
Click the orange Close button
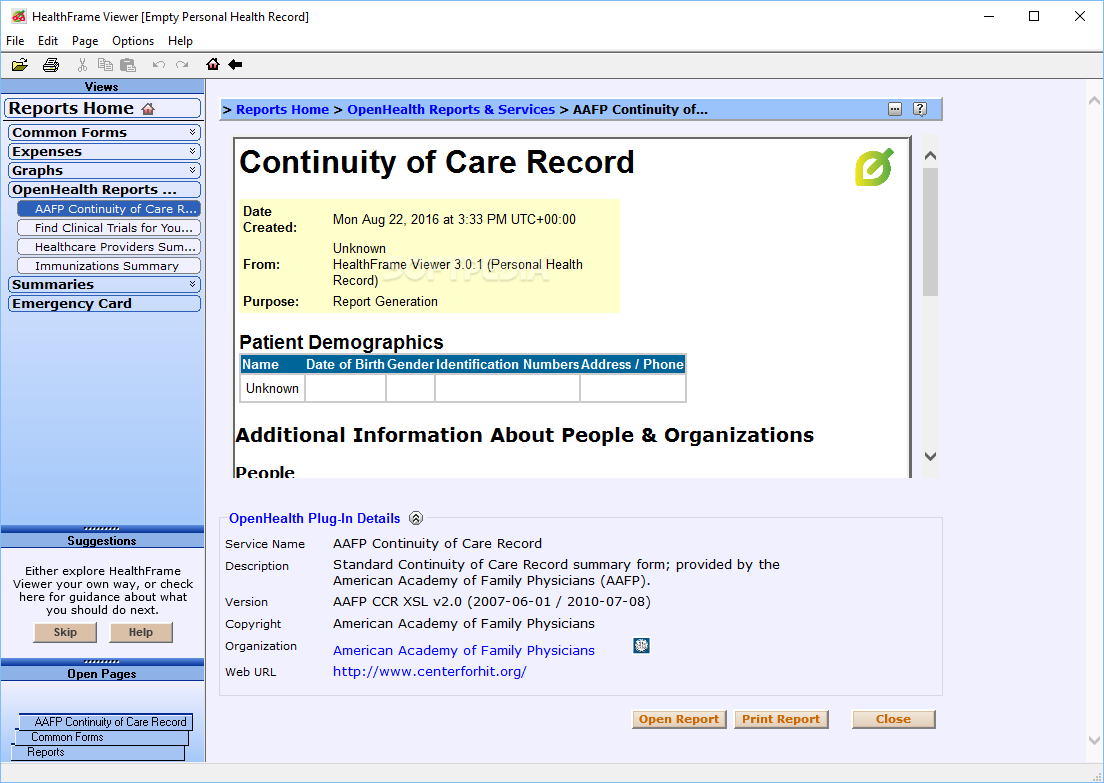(x=893, y=719)
